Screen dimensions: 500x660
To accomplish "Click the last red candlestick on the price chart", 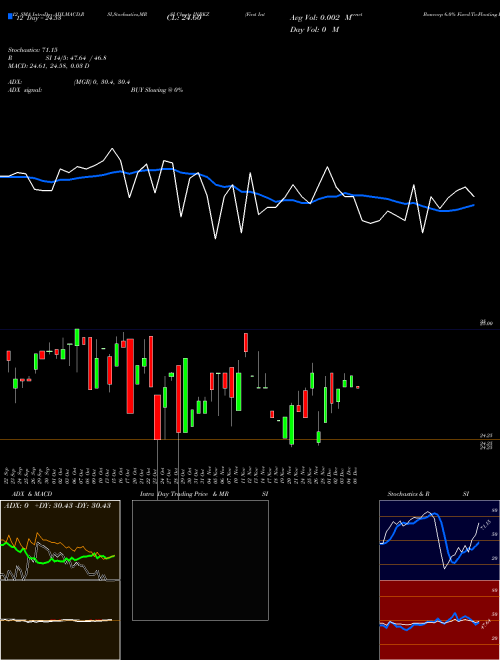I will [358, 387].
